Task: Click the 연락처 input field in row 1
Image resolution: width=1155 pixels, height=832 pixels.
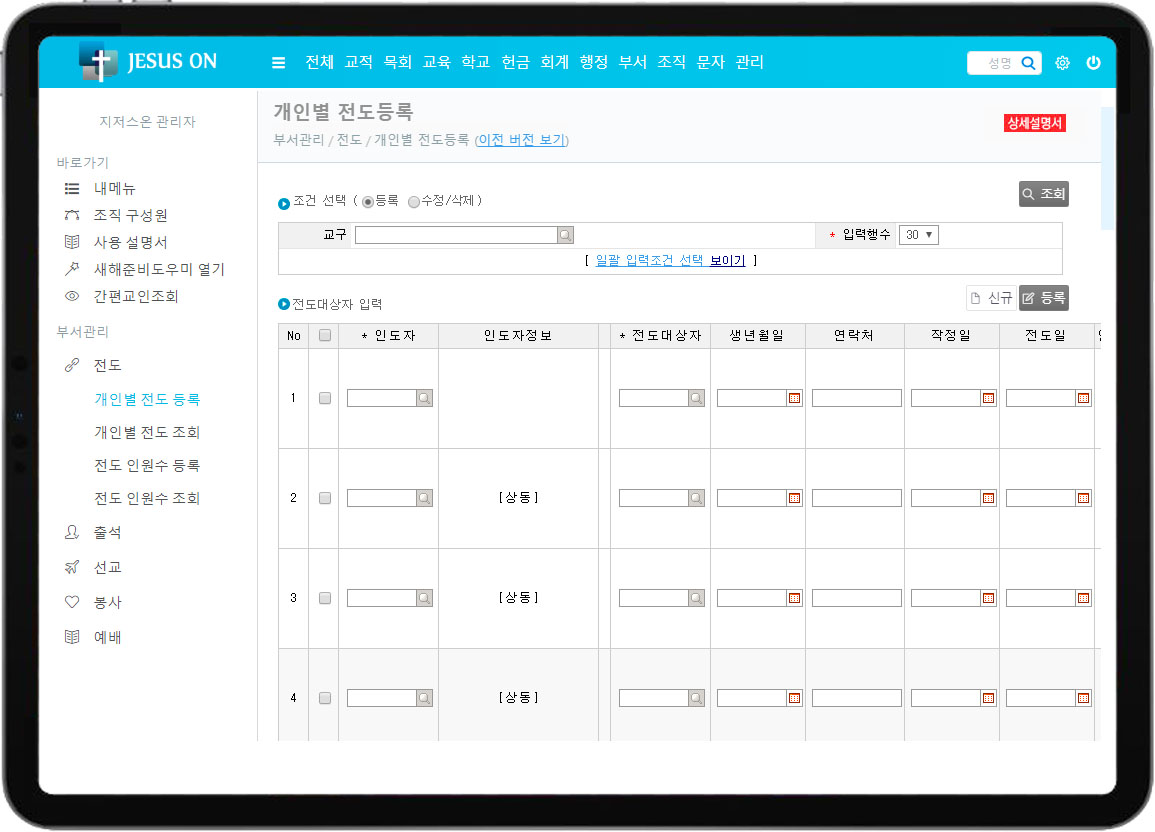Action: point(856,398)
